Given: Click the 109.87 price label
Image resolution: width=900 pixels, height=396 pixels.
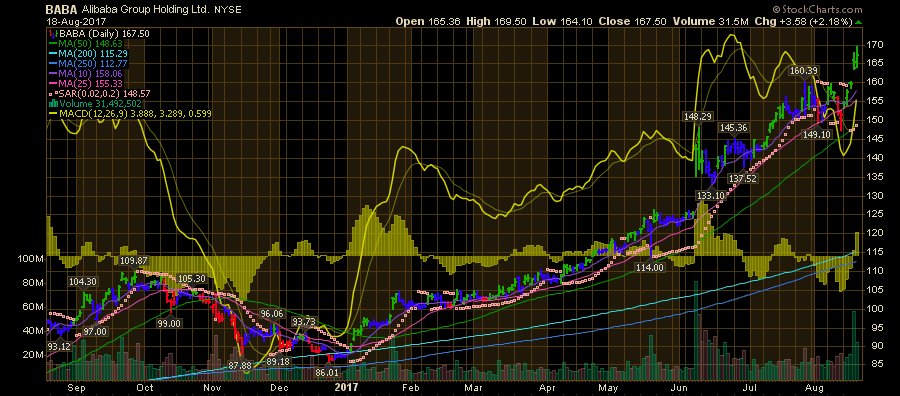Looking at the screenshot, I should pos(134,261).
